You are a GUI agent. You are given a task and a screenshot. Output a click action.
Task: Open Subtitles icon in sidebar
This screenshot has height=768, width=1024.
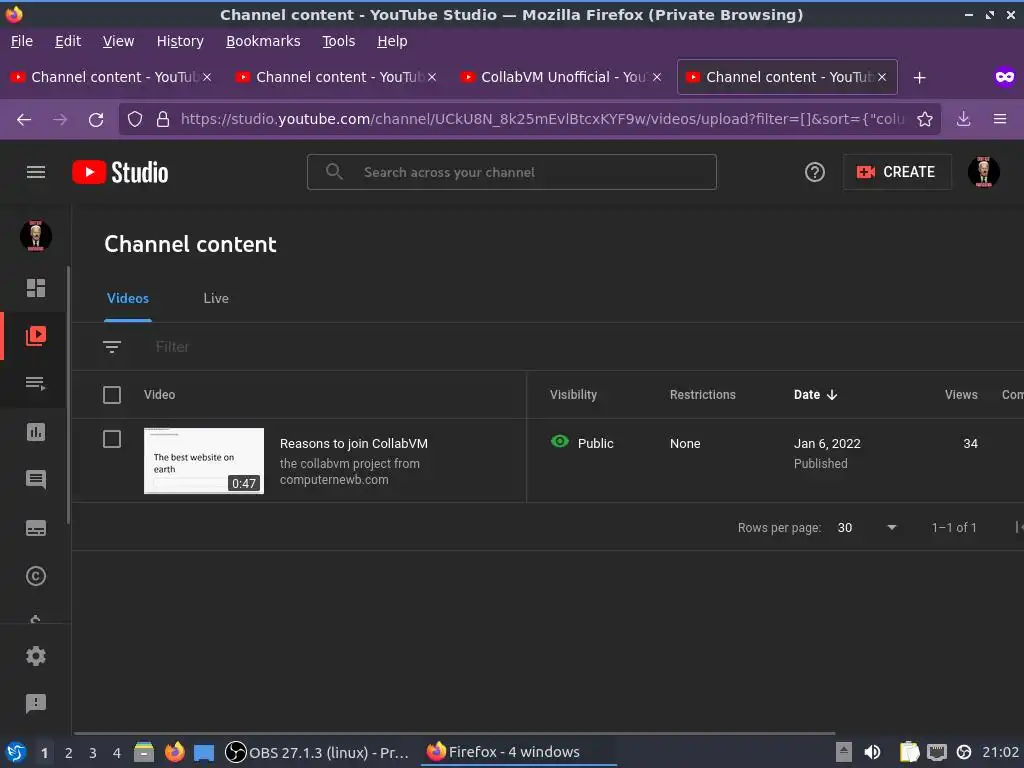point(36,528)
